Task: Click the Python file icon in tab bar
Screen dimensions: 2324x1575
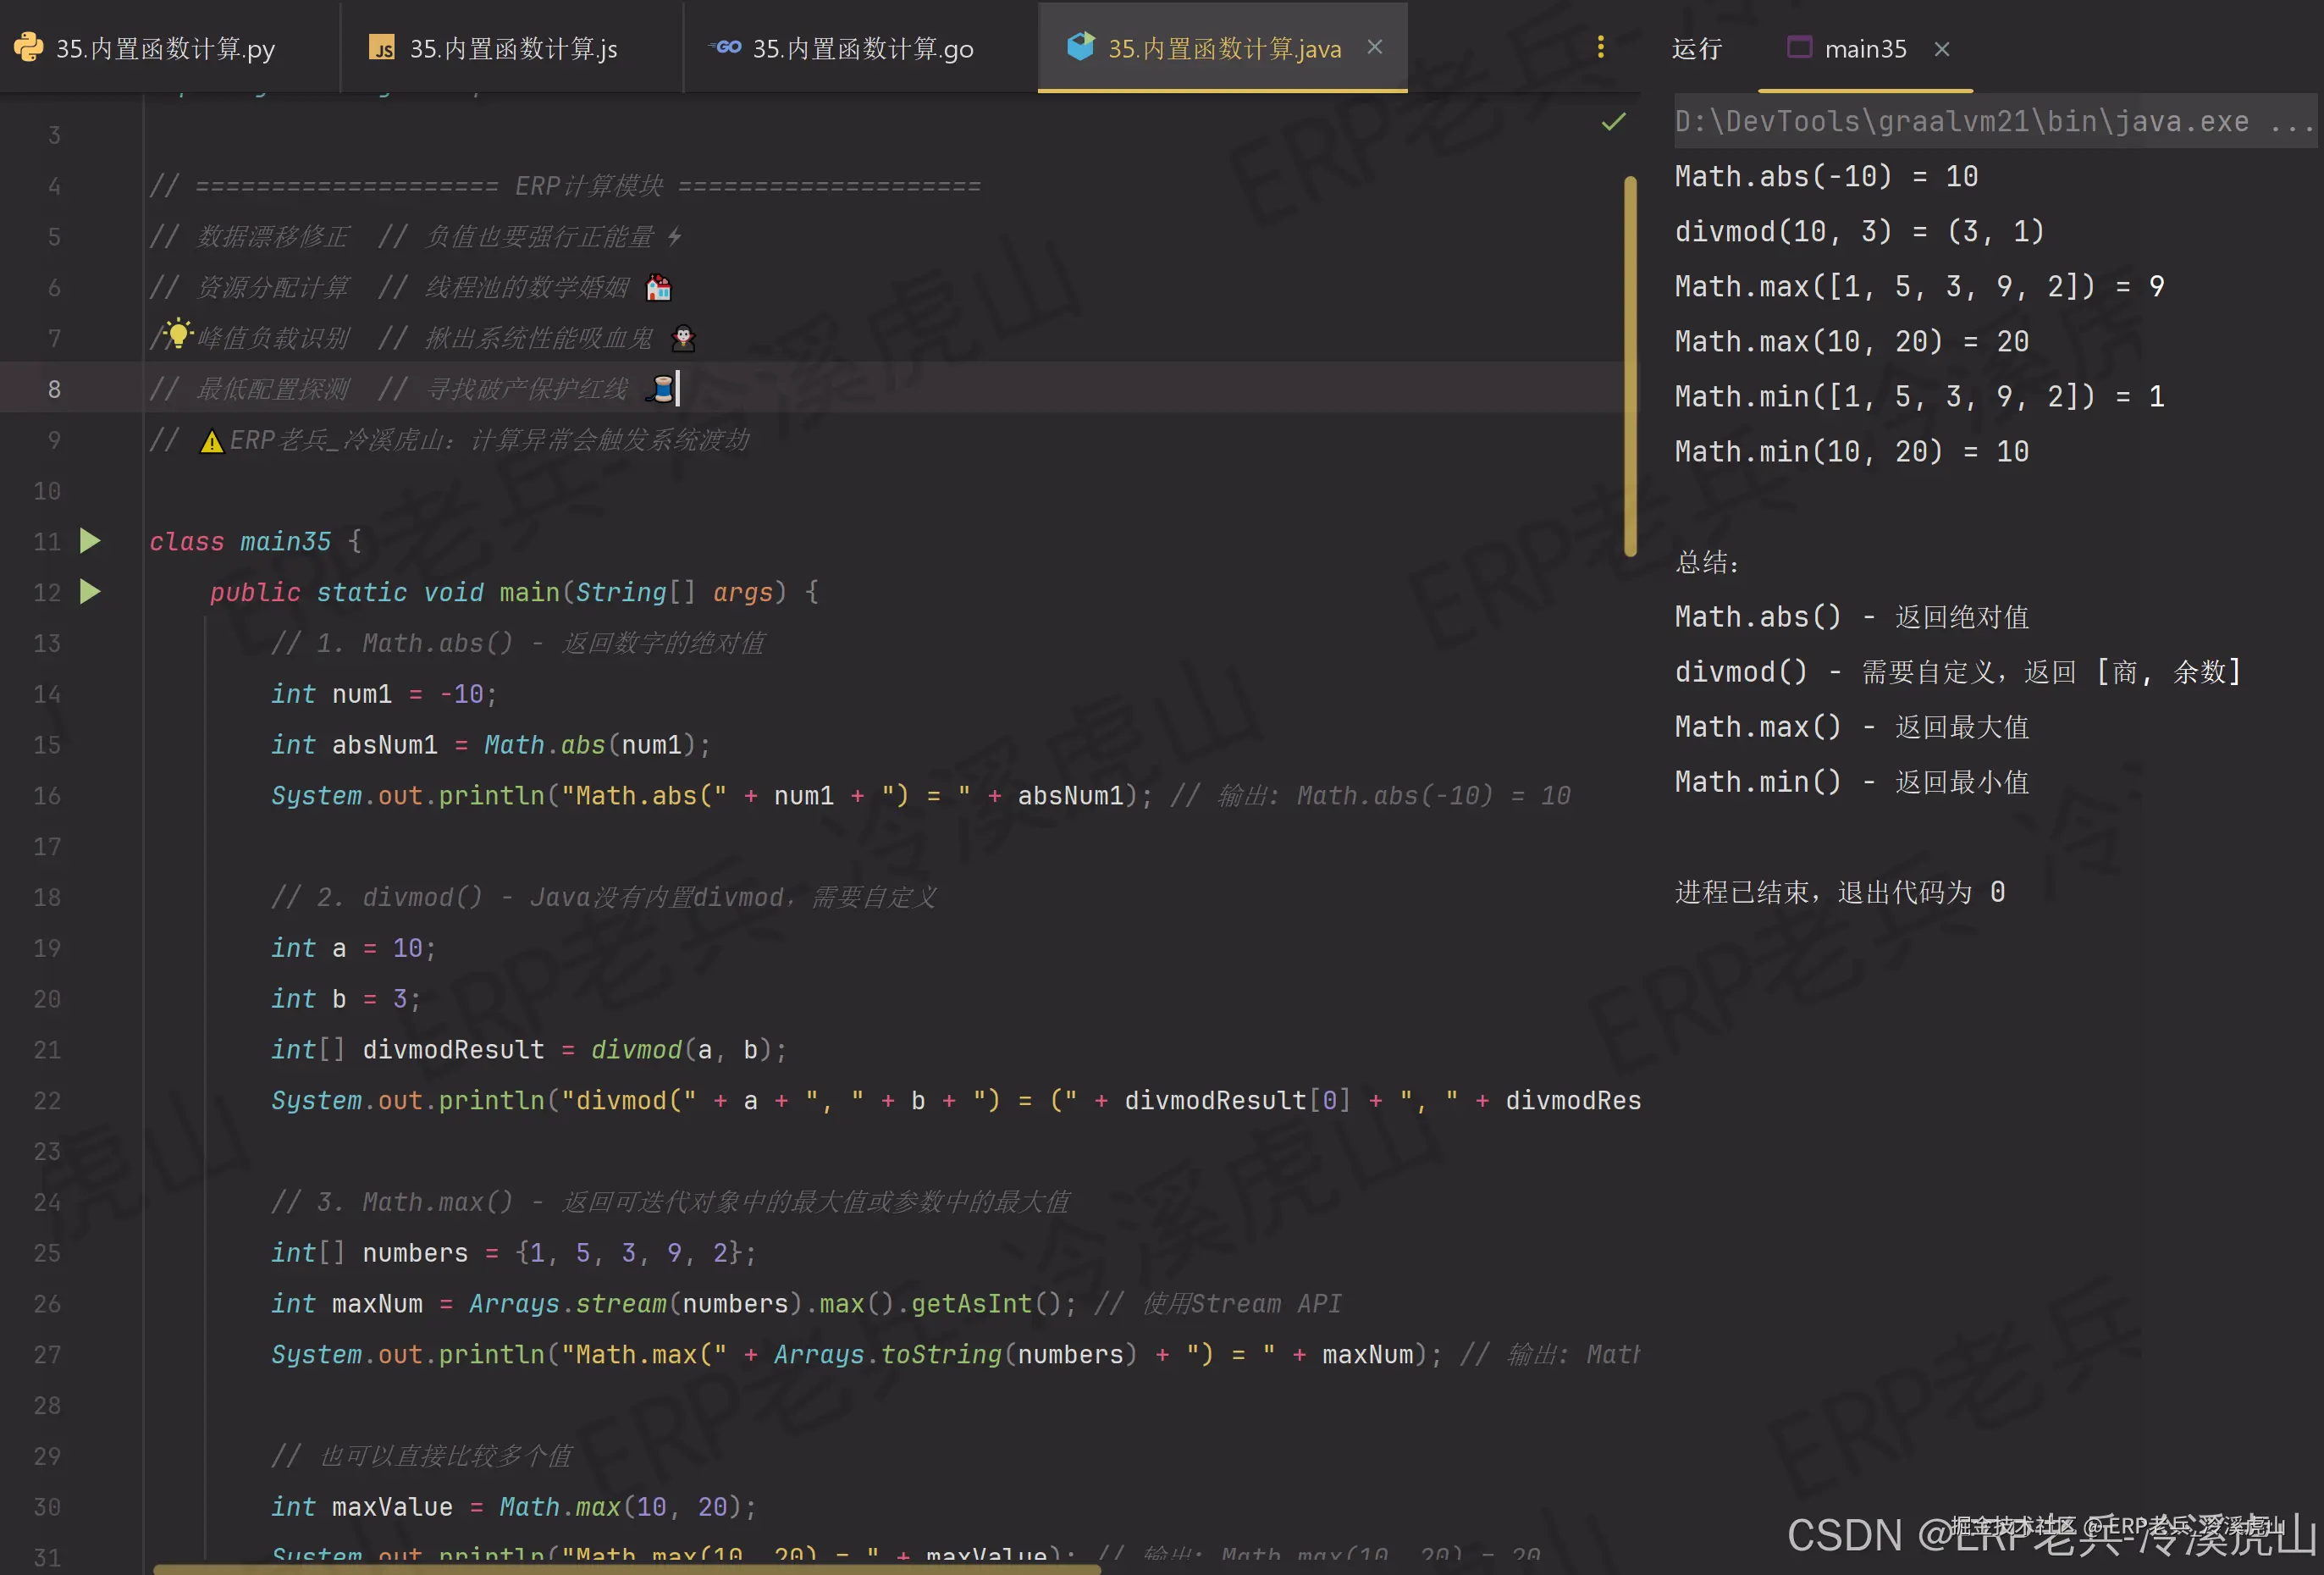Action: click(29, 47)
